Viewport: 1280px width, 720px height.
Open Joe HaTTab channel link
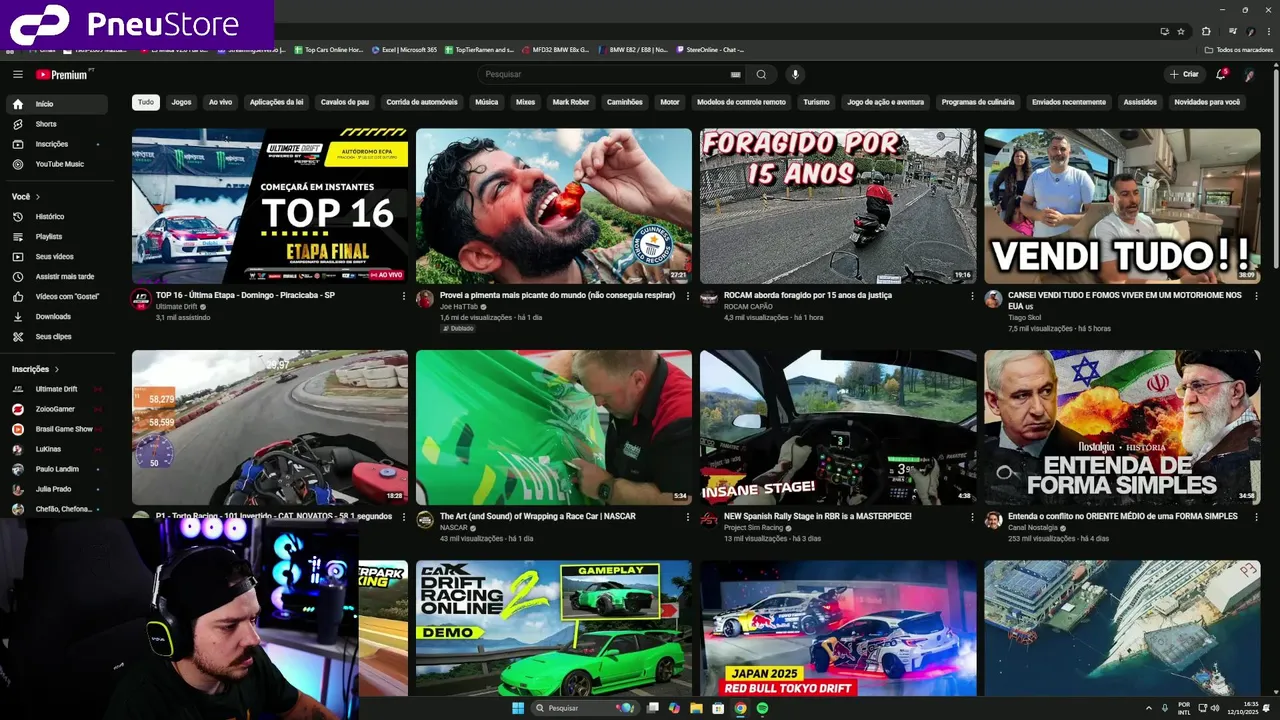click(x=460, y=307)
